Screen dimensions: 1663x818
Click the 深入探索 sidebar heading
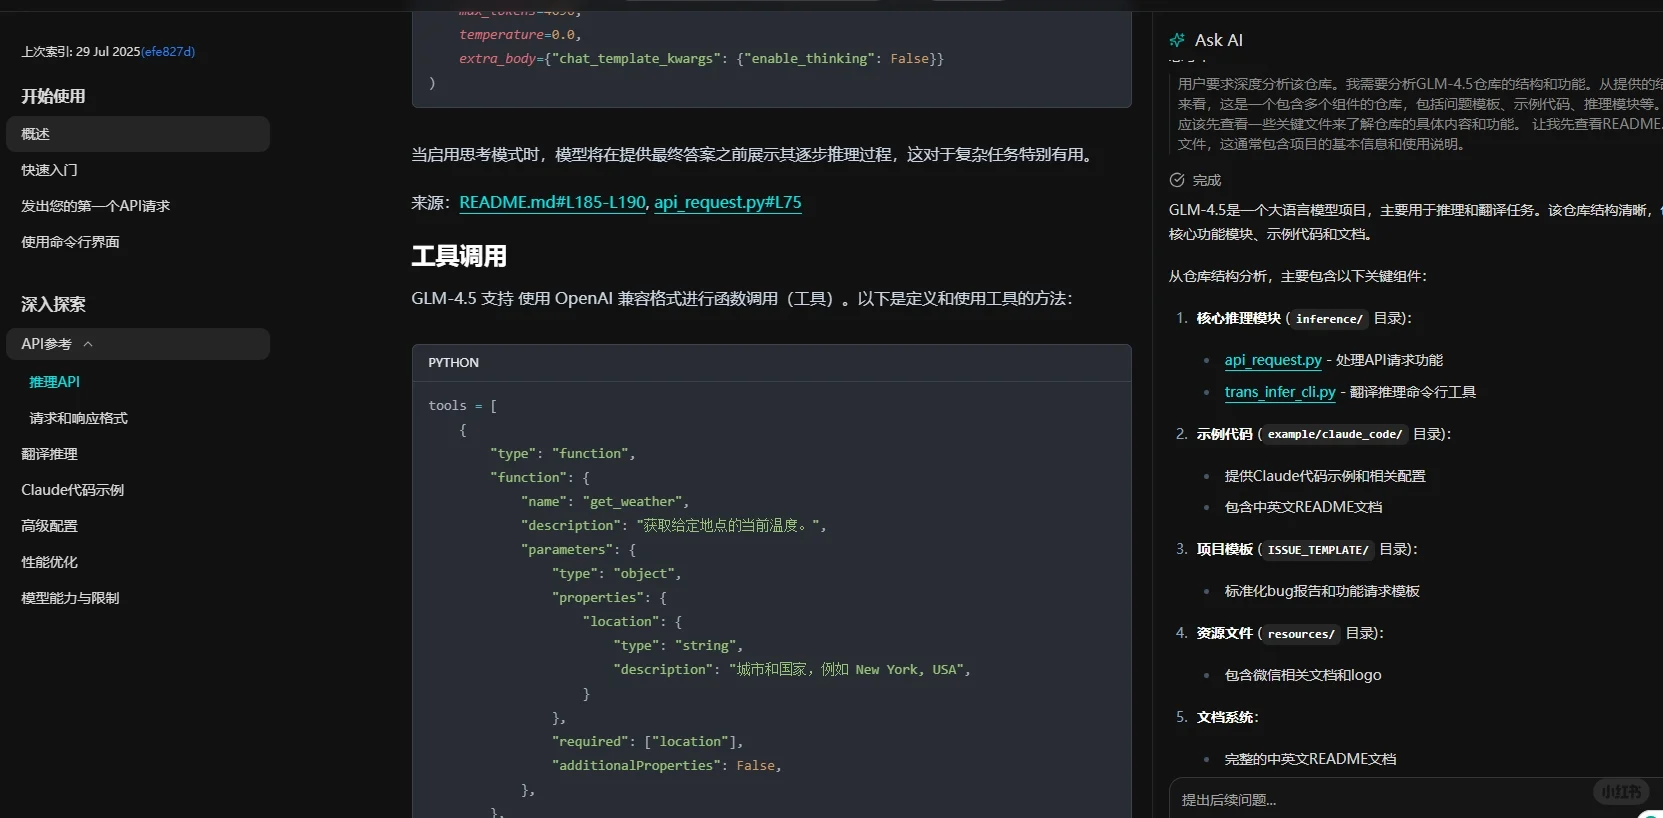click(53, 304)
